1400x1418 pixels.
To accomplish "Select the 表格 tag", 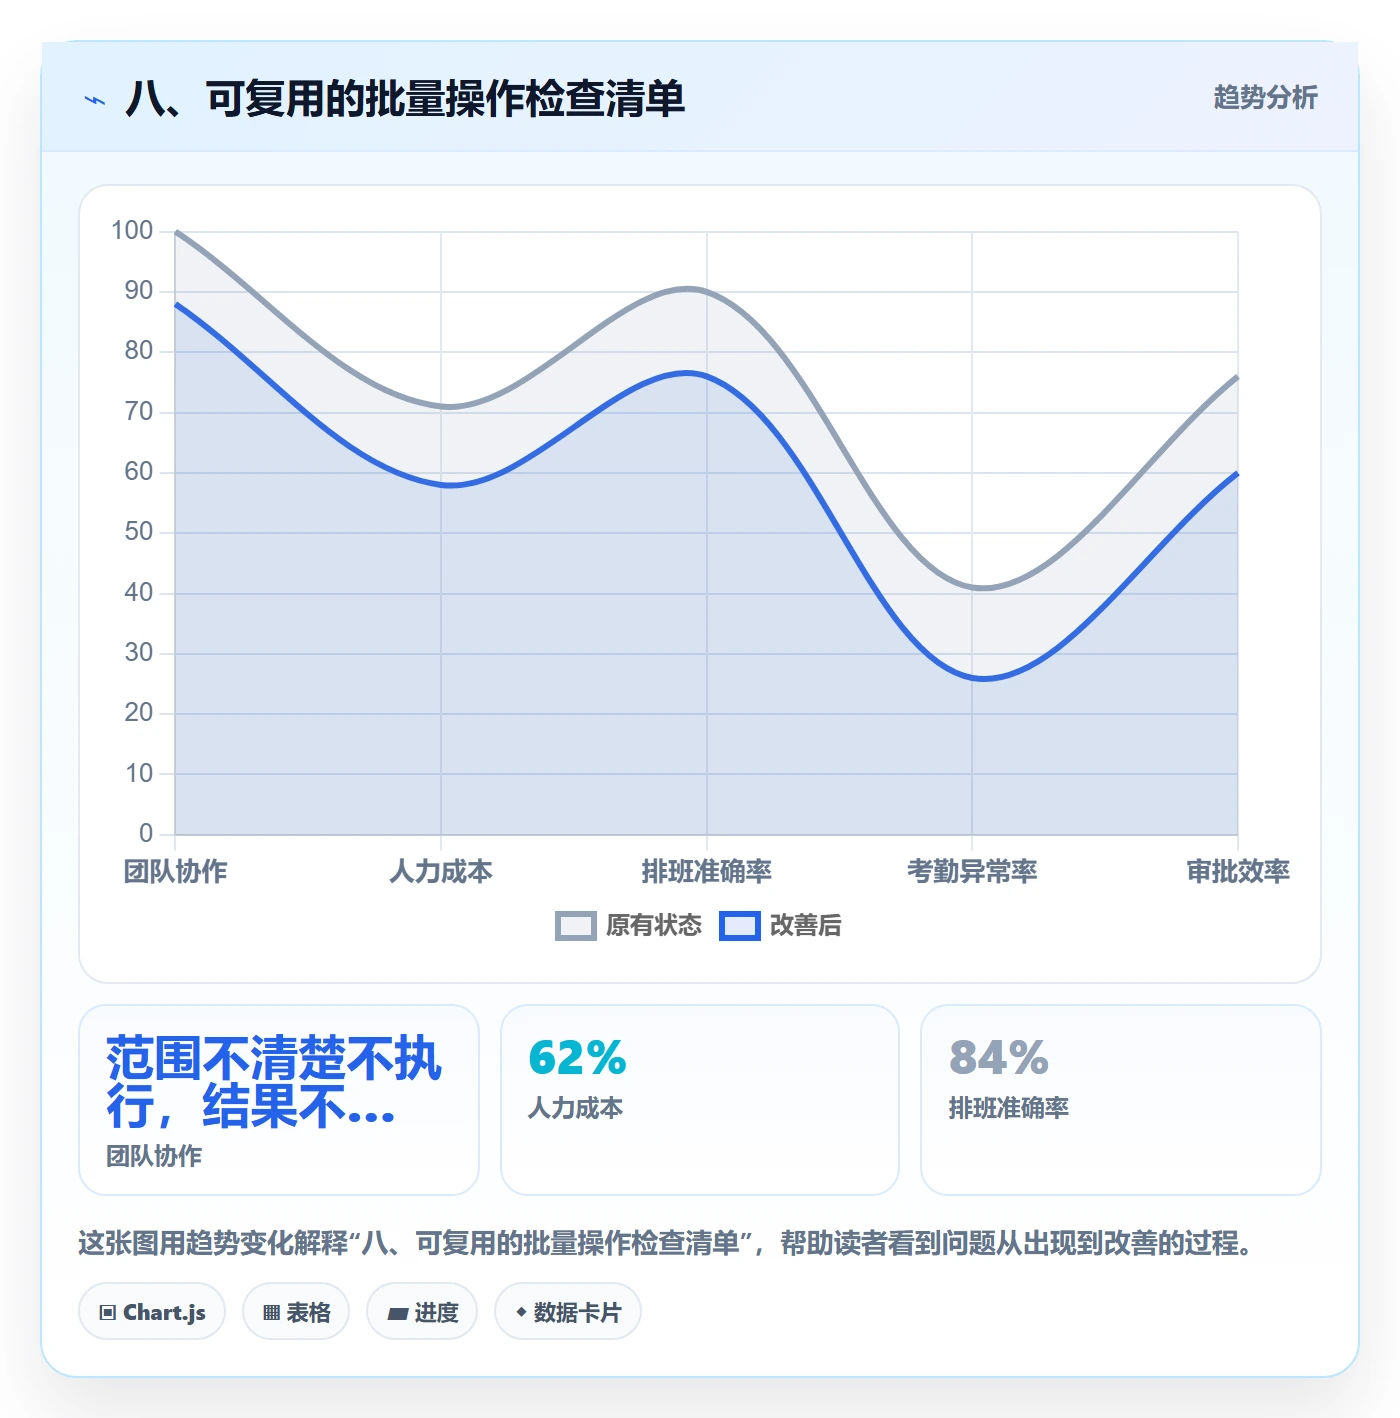I will pyautogui.click(x=296, y=1312).
